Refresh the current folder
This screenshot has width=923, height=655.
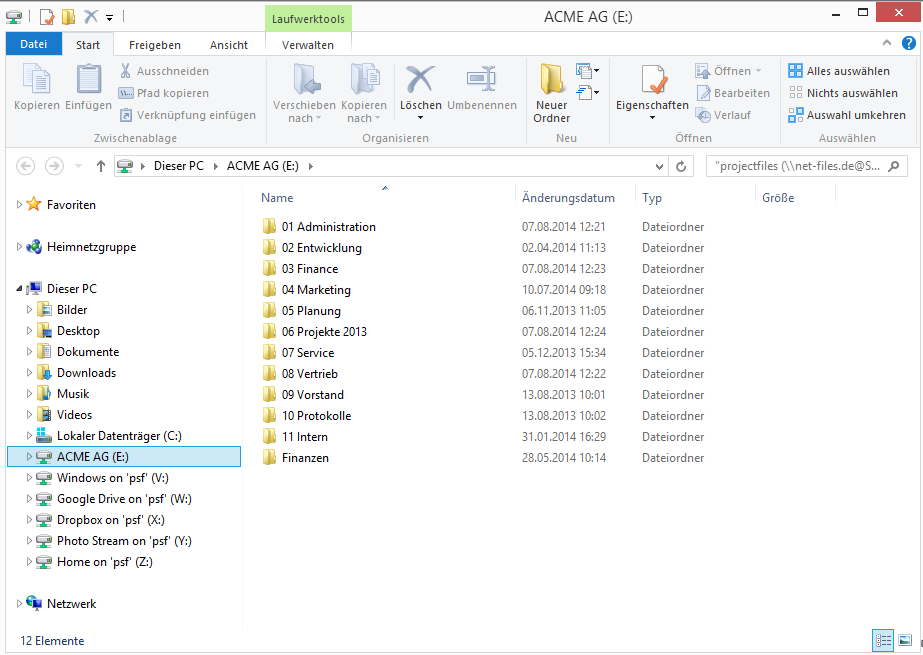tap(681, 167)
